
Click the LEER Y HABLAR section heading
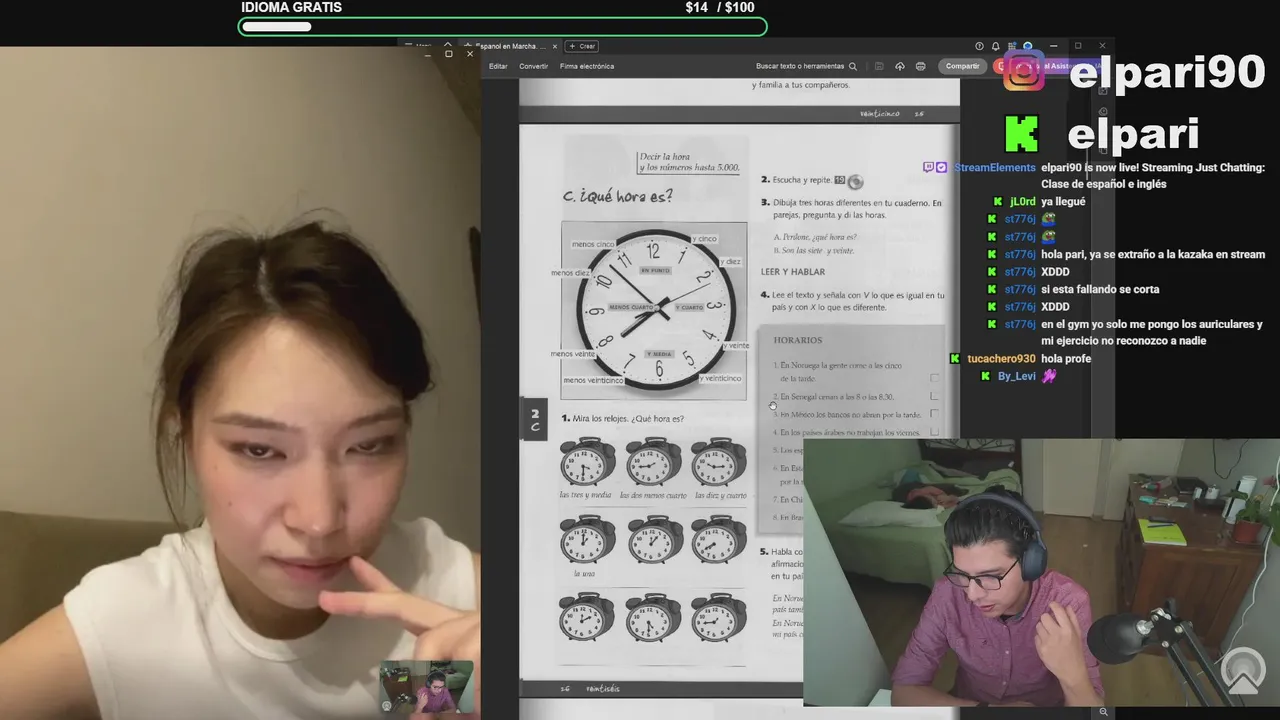[x=793, y=272]
